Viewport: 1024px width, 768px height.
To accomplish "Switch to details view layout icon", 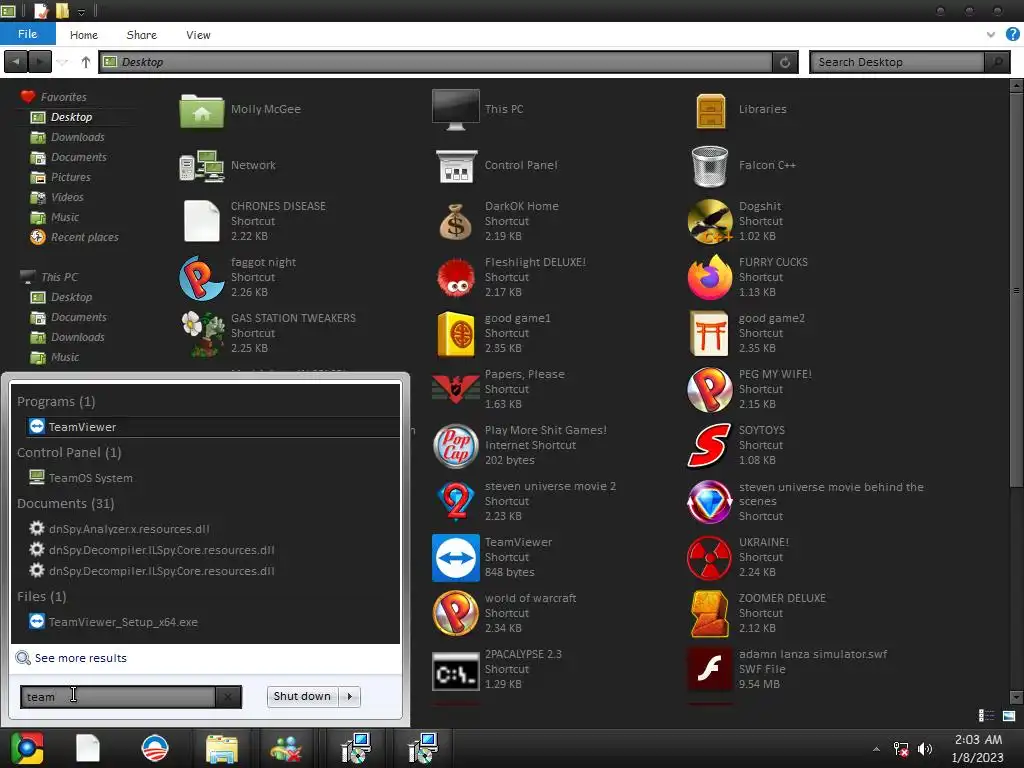I will (x=985, y=716).
